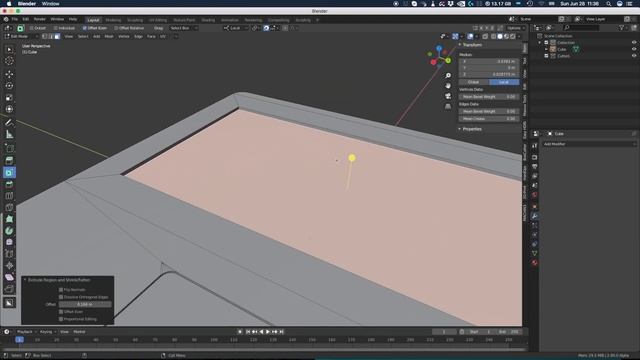Select the Spin tool

(9, 231)
